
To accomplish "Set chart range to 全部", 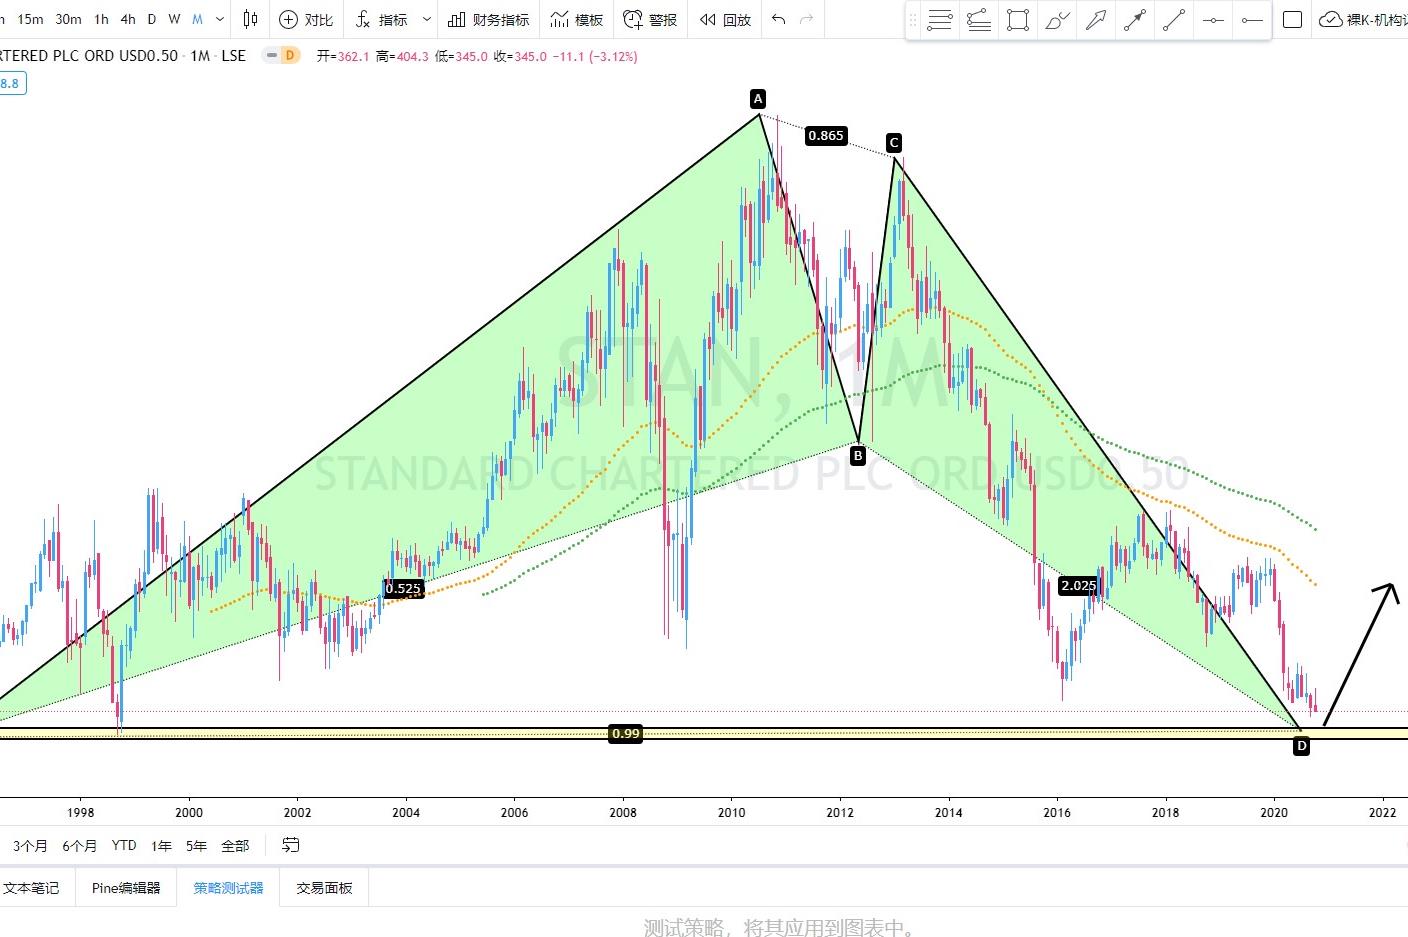I will [235, 845].
